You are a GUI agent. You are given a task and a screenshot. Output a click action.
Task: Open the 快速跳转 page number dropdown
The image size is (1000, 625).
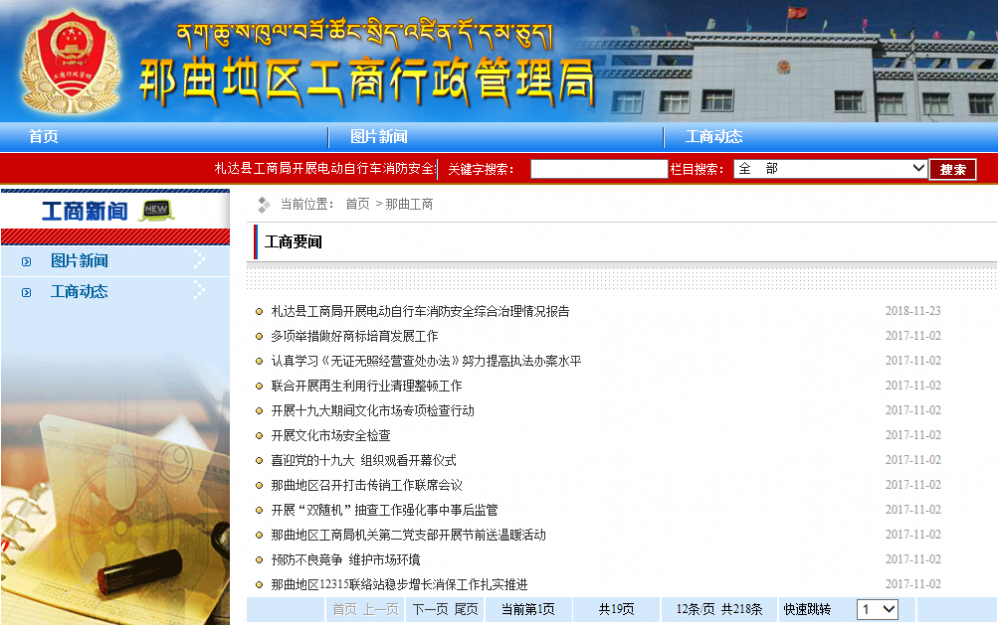878,608
